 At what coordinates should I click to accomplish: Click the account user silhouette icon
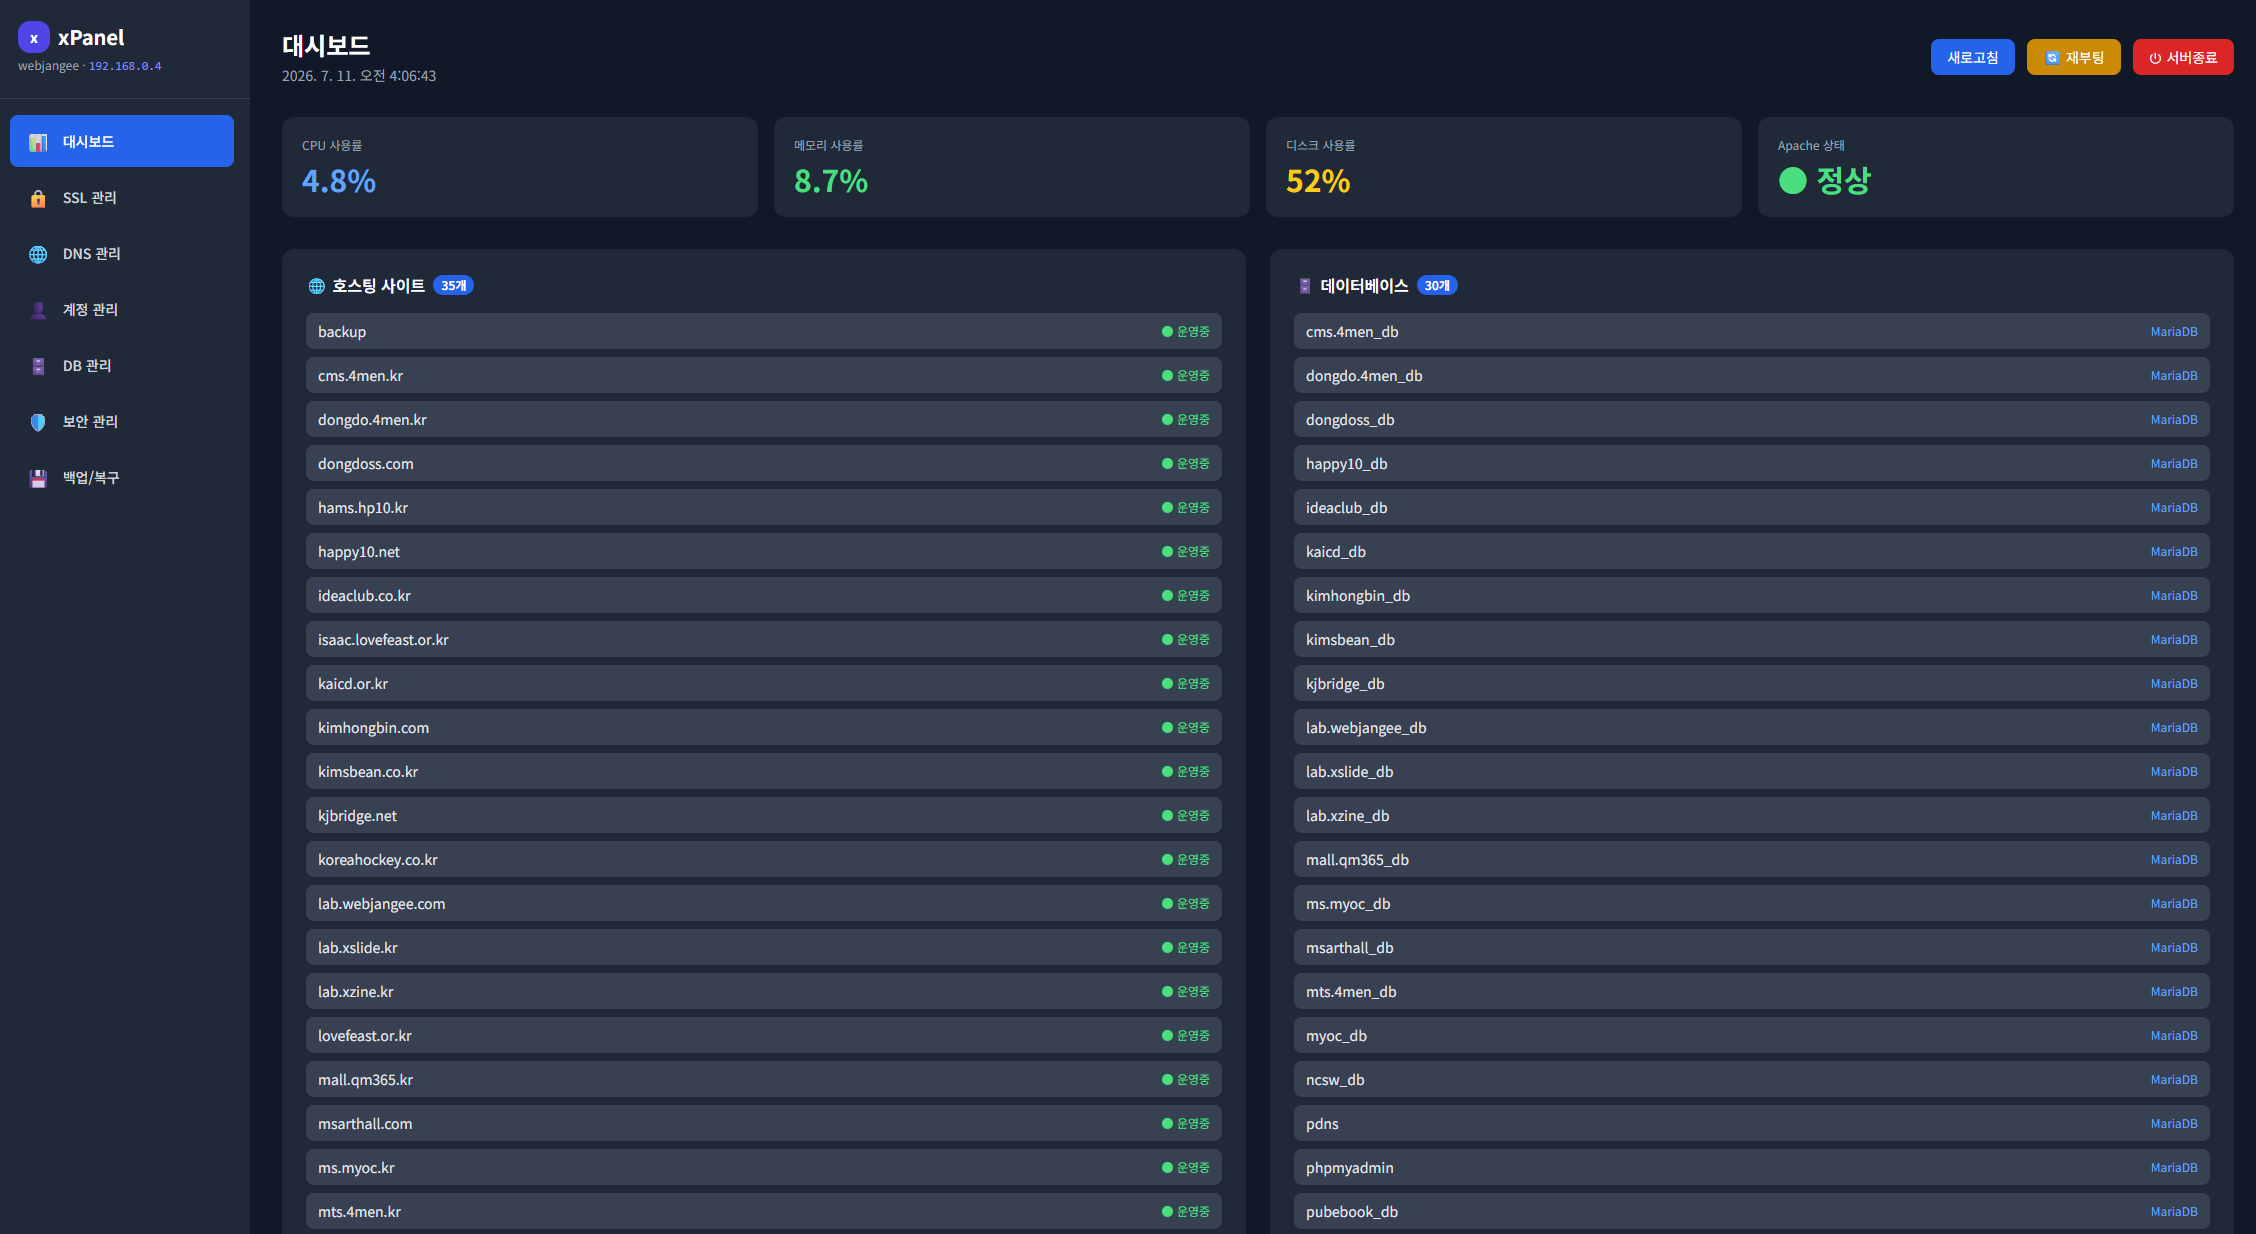click(38, 310)
